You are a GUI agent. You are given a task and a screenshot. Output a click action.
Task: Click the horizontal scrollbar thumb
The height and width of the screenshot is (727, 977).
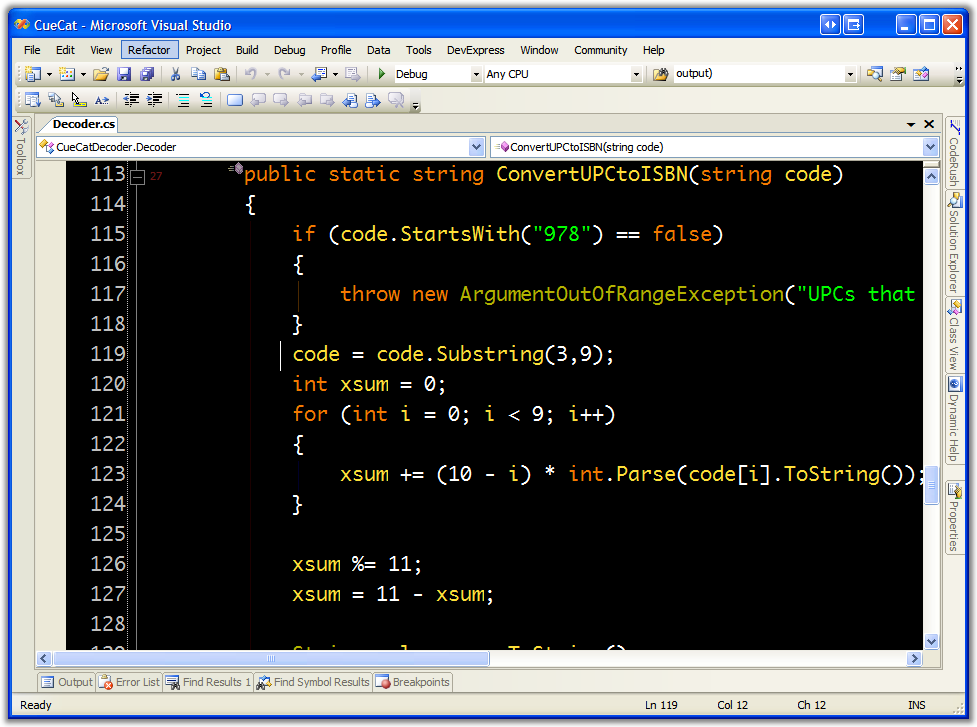271,658
